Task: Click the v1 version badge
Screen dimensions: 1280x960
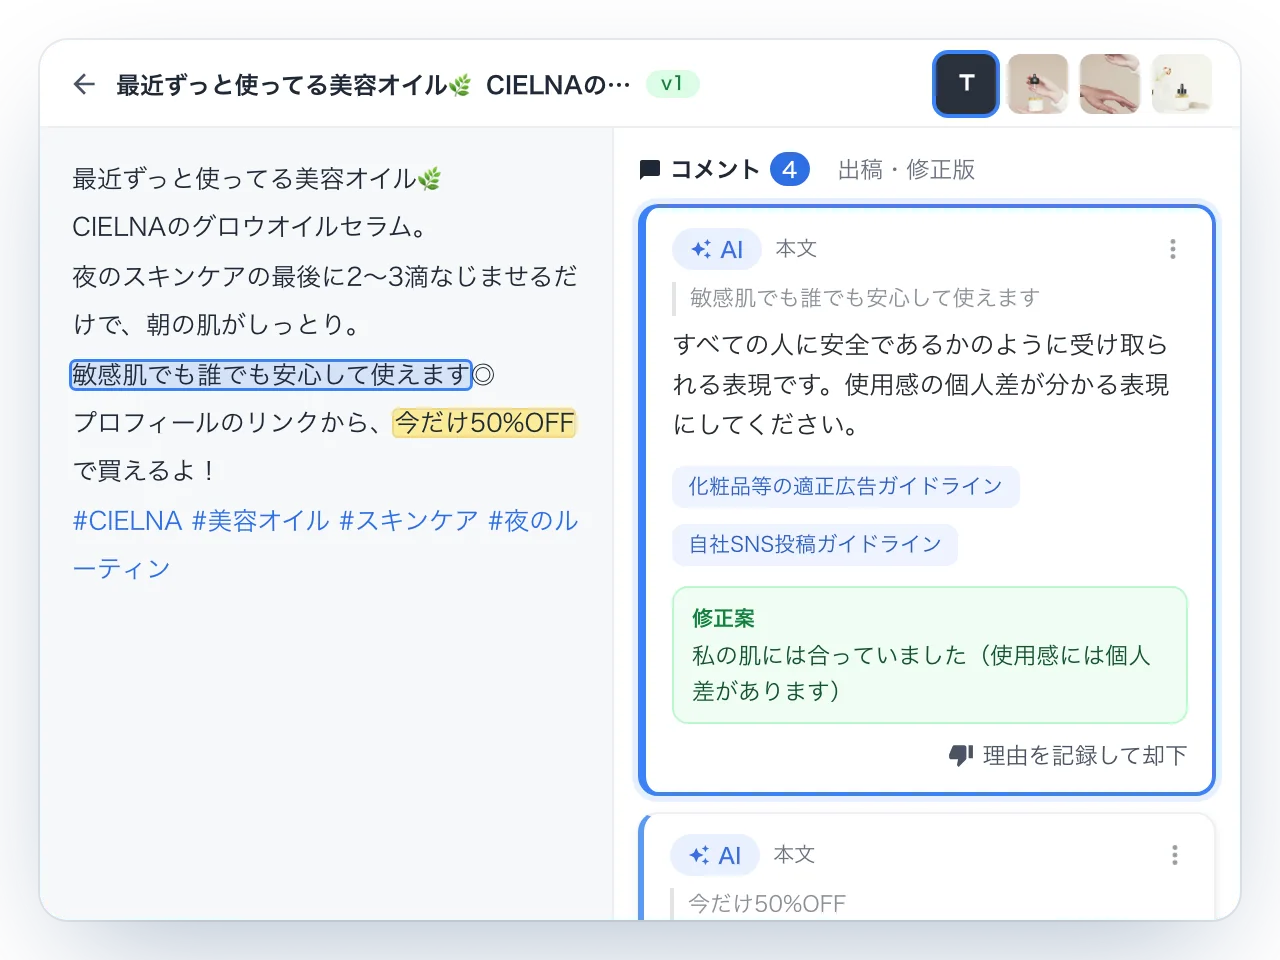Action: [x=672, y=84]
